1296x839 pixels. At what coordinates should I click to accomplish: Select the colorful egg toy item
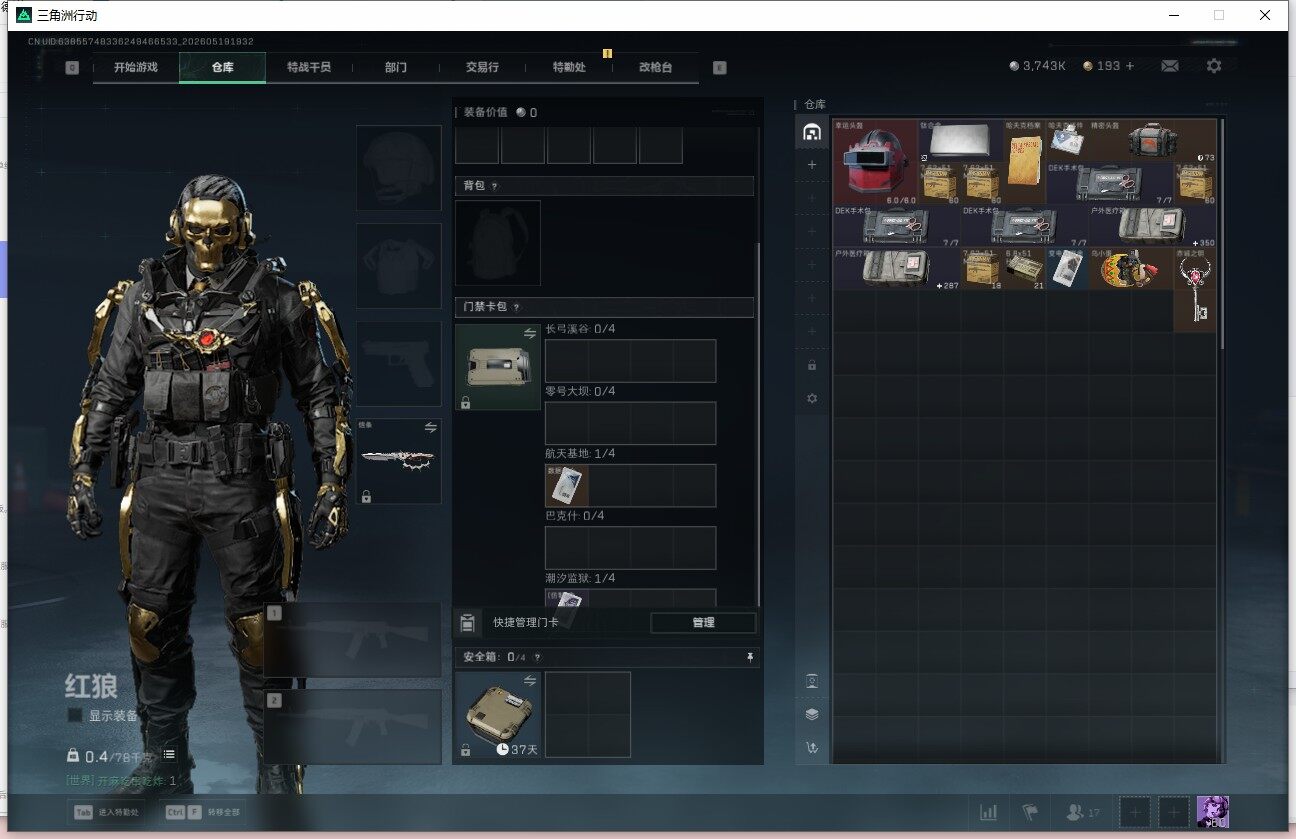click(x=1132, y=269)
